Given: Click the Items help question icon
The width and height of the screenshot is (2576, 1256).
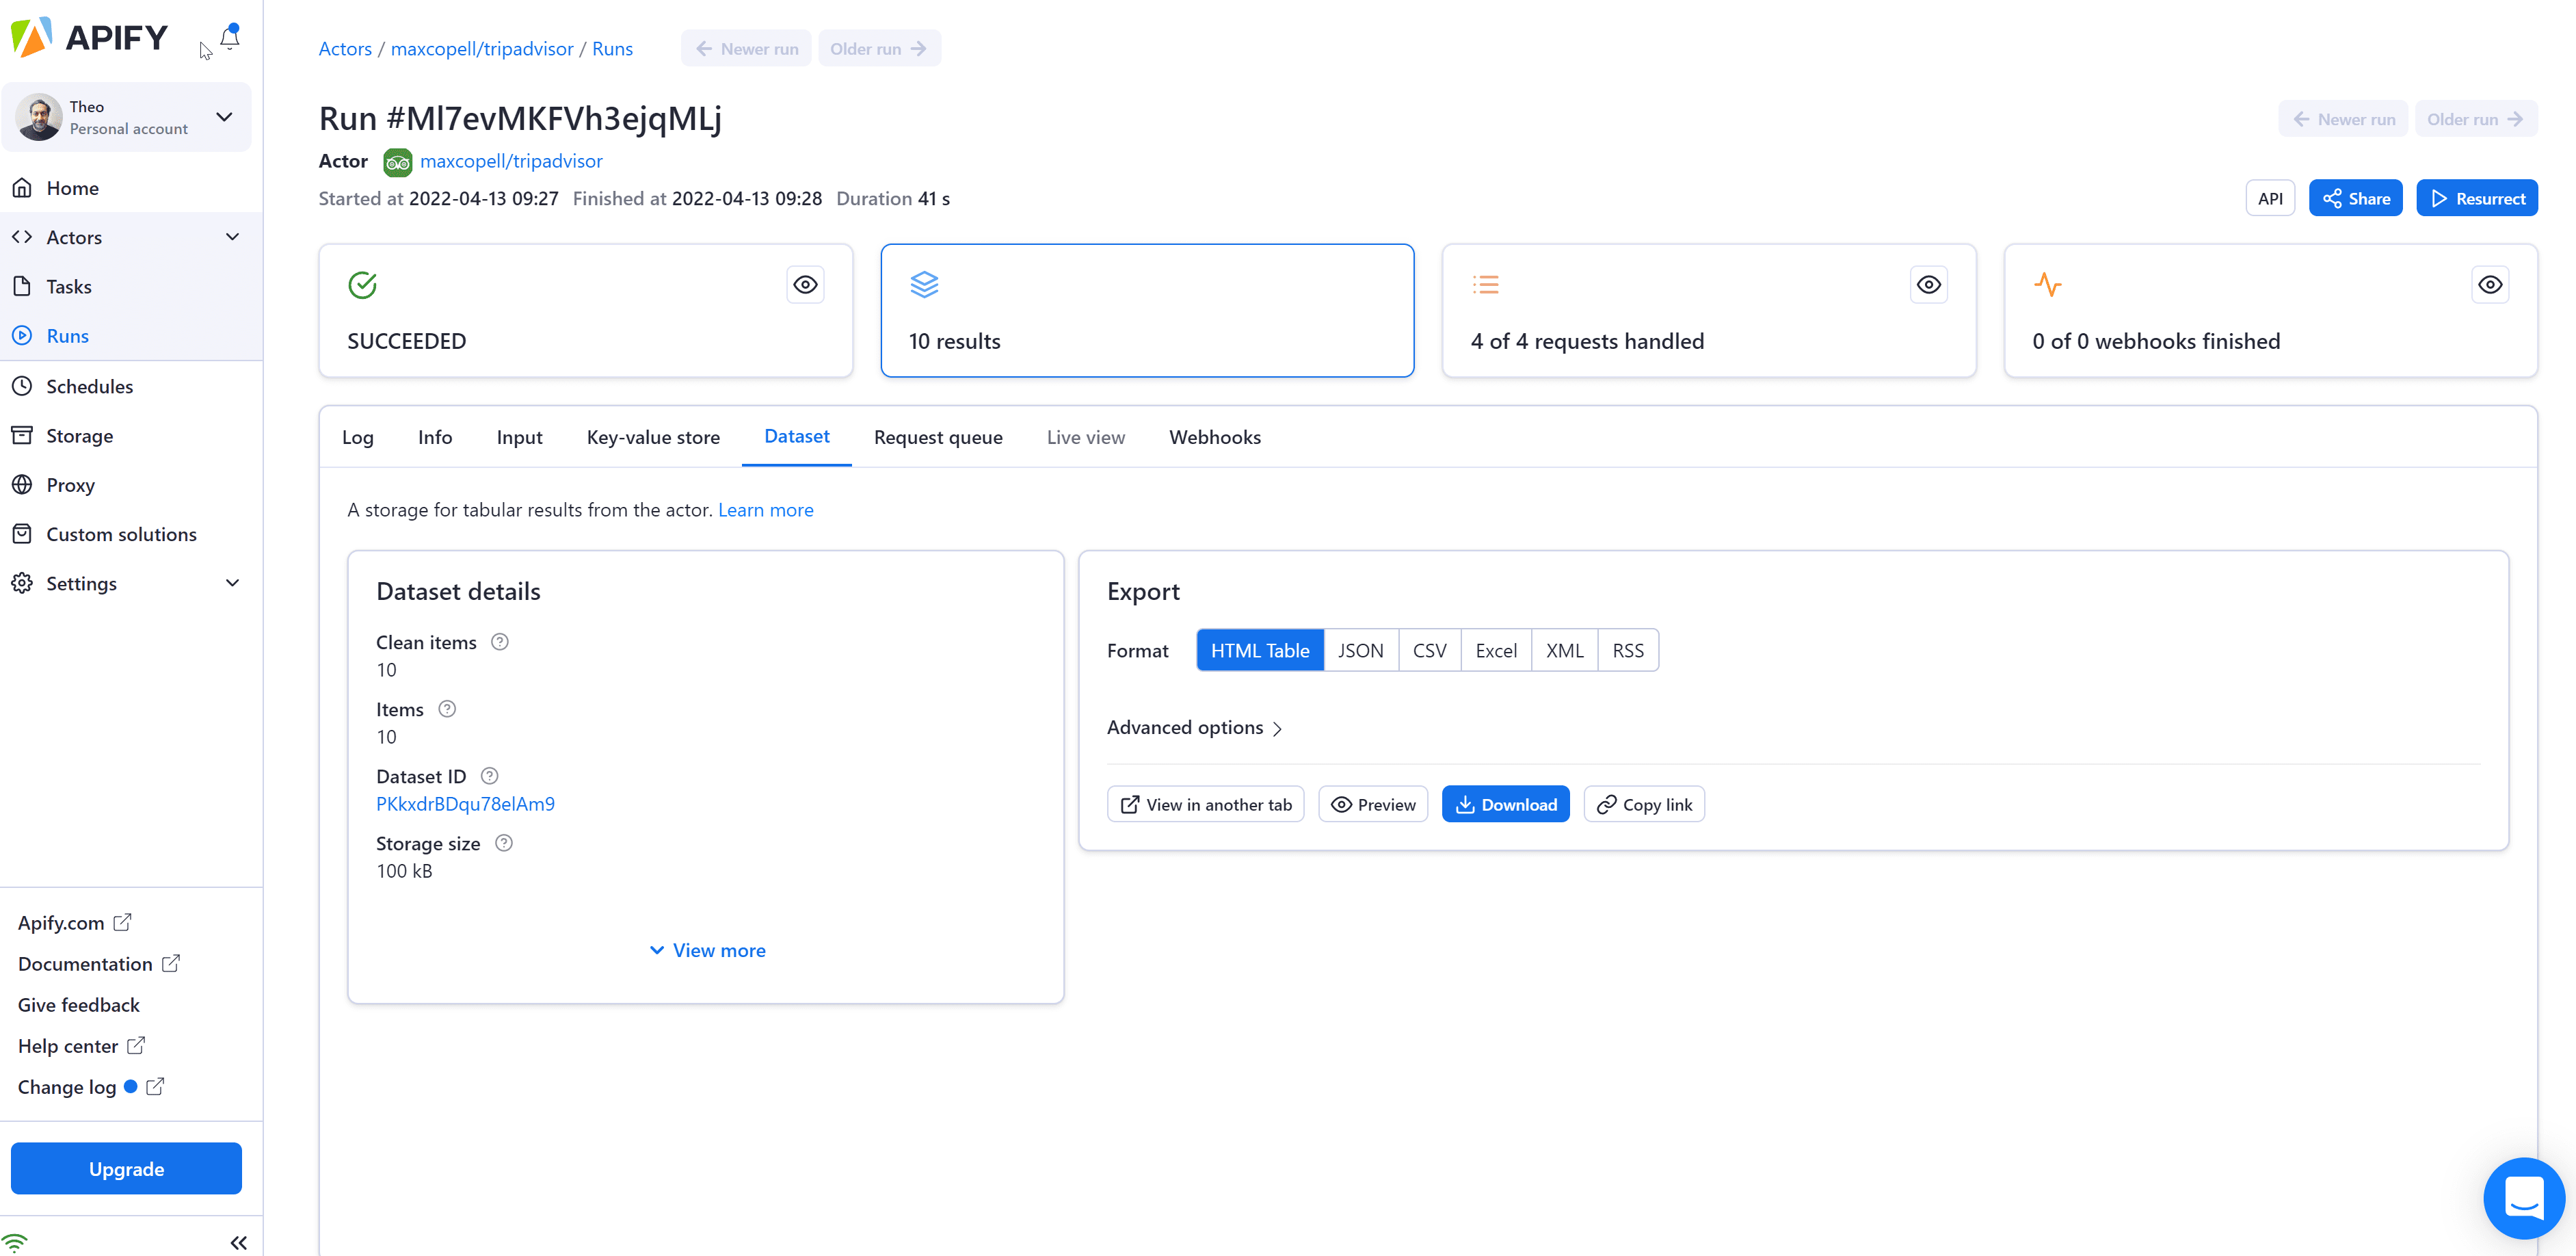Looking at the screenshot, I should tap(447, 709).
